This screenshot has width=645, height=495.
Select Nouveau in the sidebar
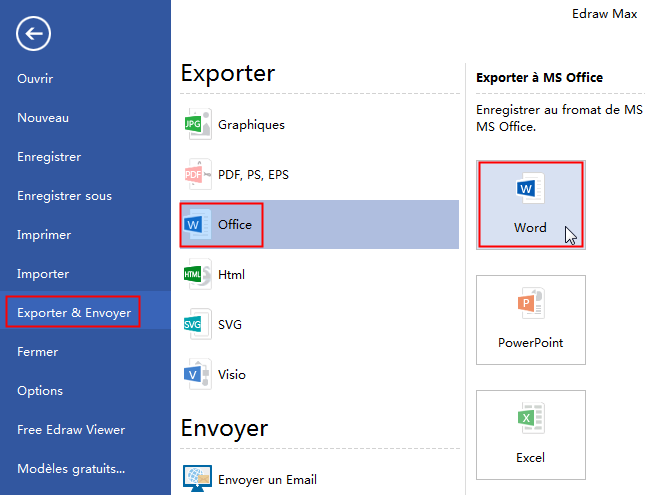(43, 118)
